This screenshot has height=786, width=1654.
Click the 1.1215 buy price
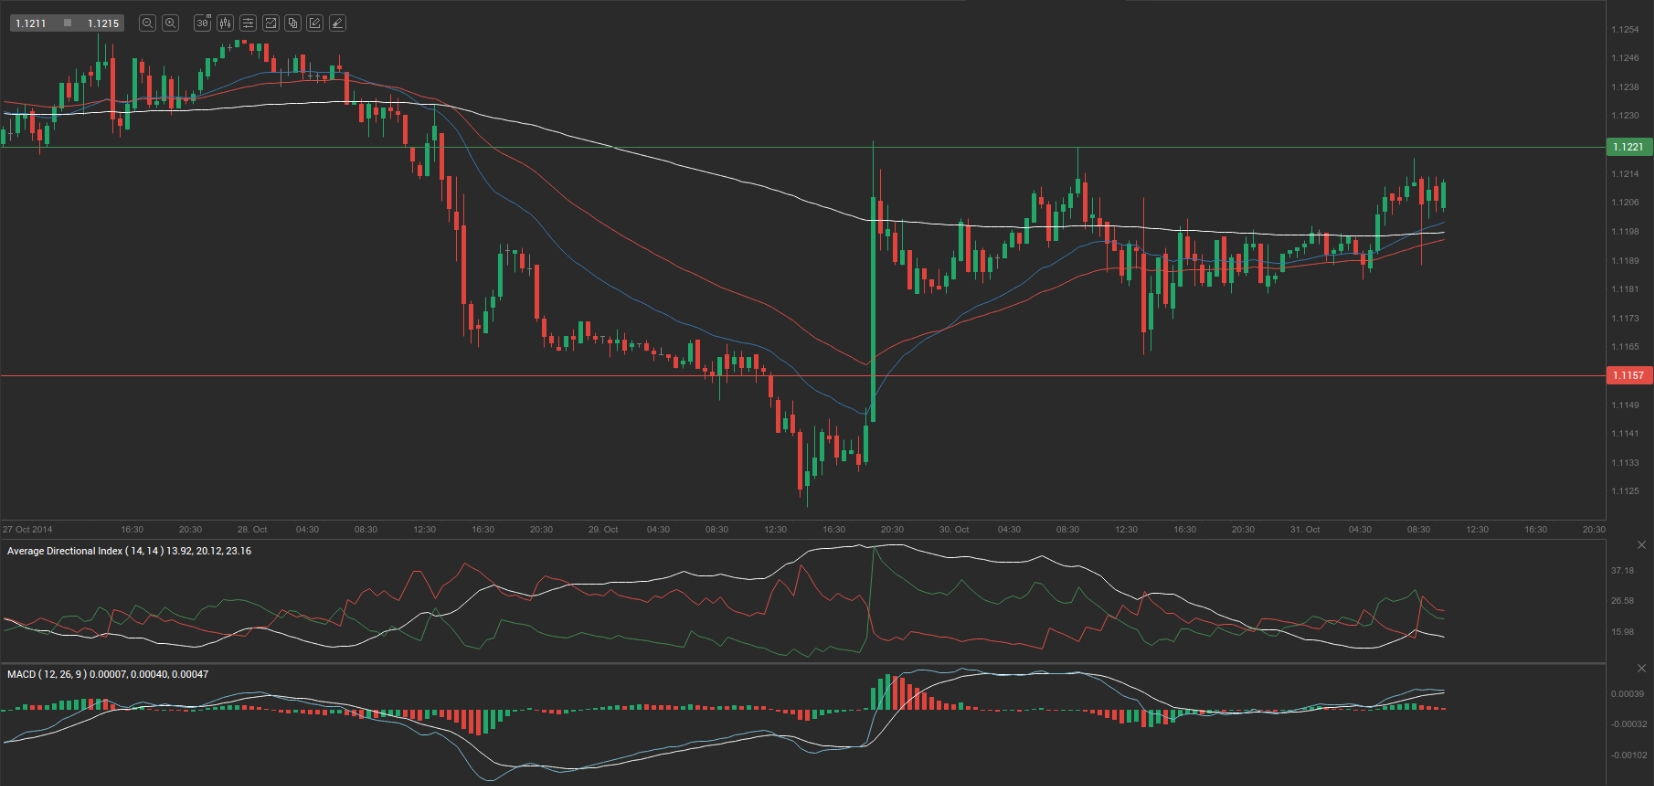(x=103, y=23)
